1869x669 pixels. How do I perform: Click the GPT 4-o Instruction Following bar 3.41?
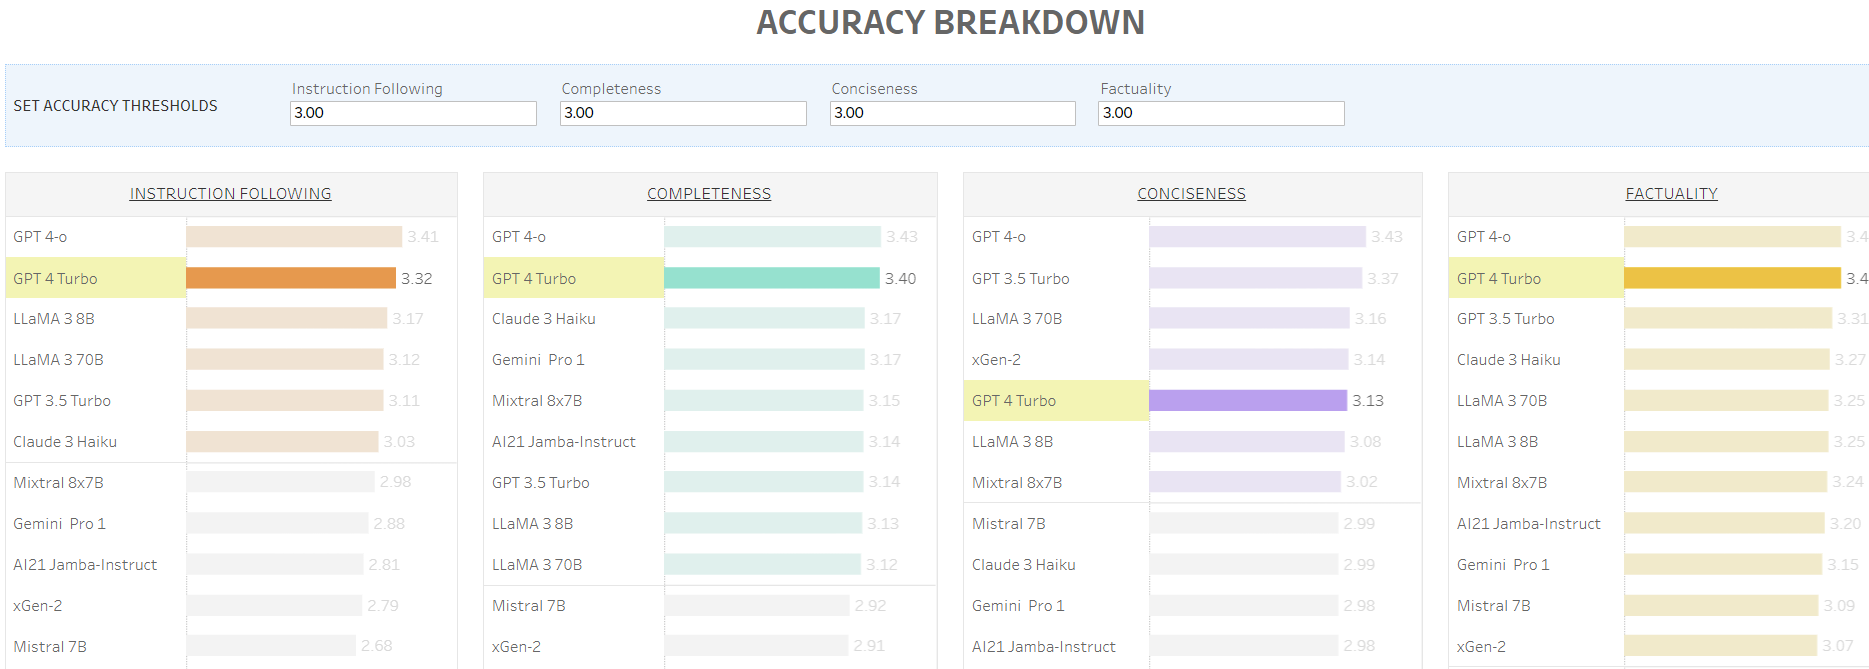point(294,237)
